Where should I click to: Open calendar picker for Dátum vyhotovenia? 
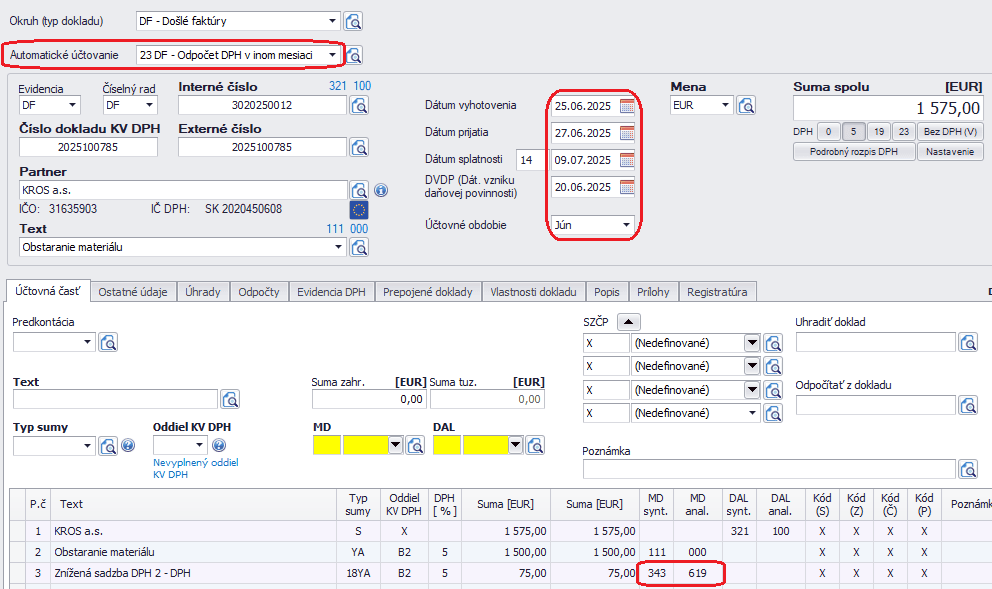[627, 106]
